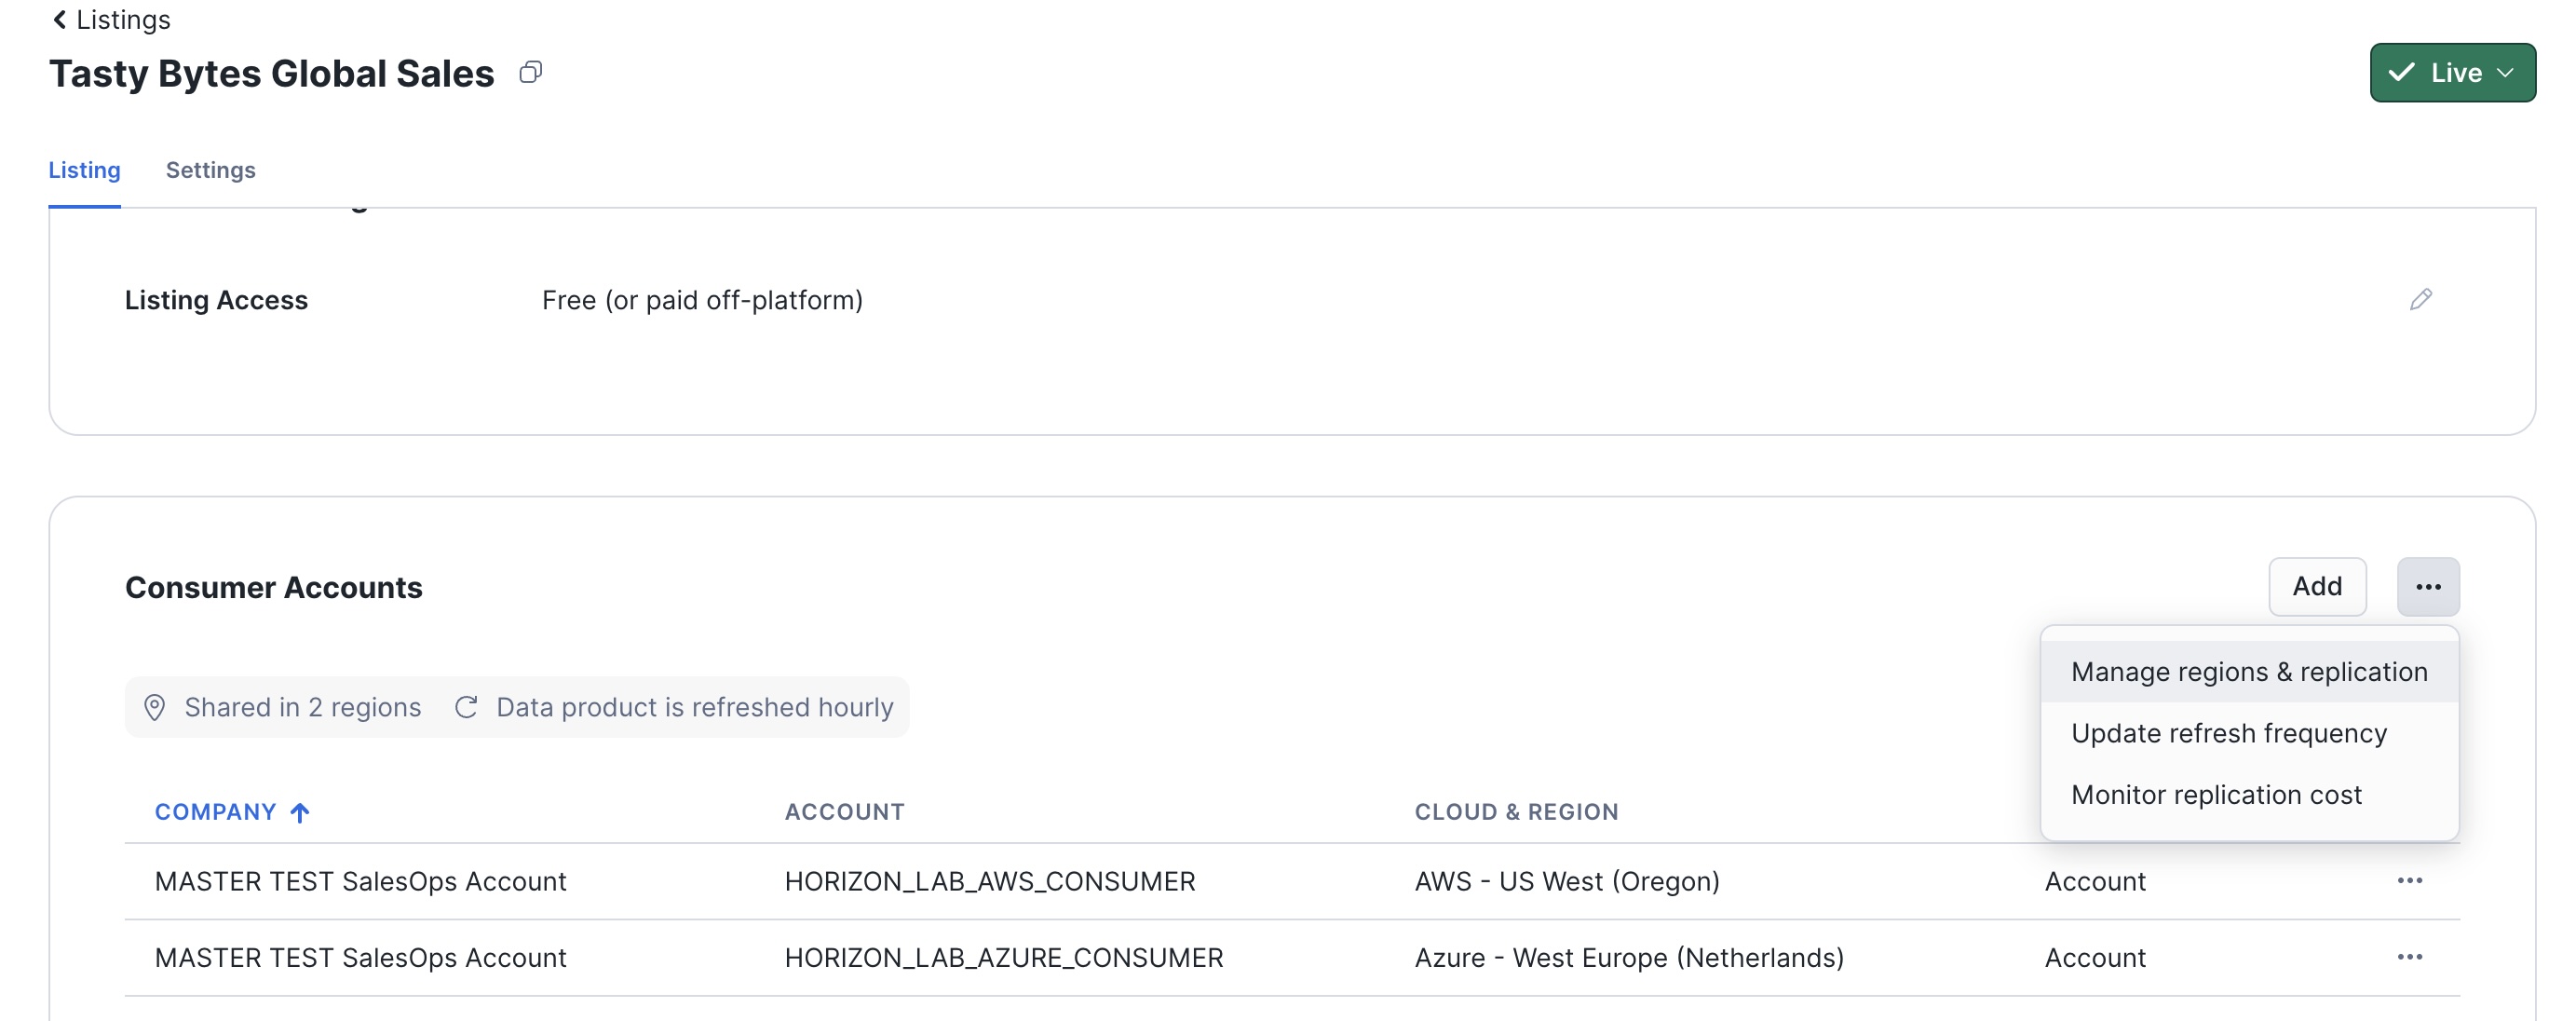Click the Shared in 2 regions label
Screen dimensions: 2576x1021
pyautogui.click(x=302, y=707)
